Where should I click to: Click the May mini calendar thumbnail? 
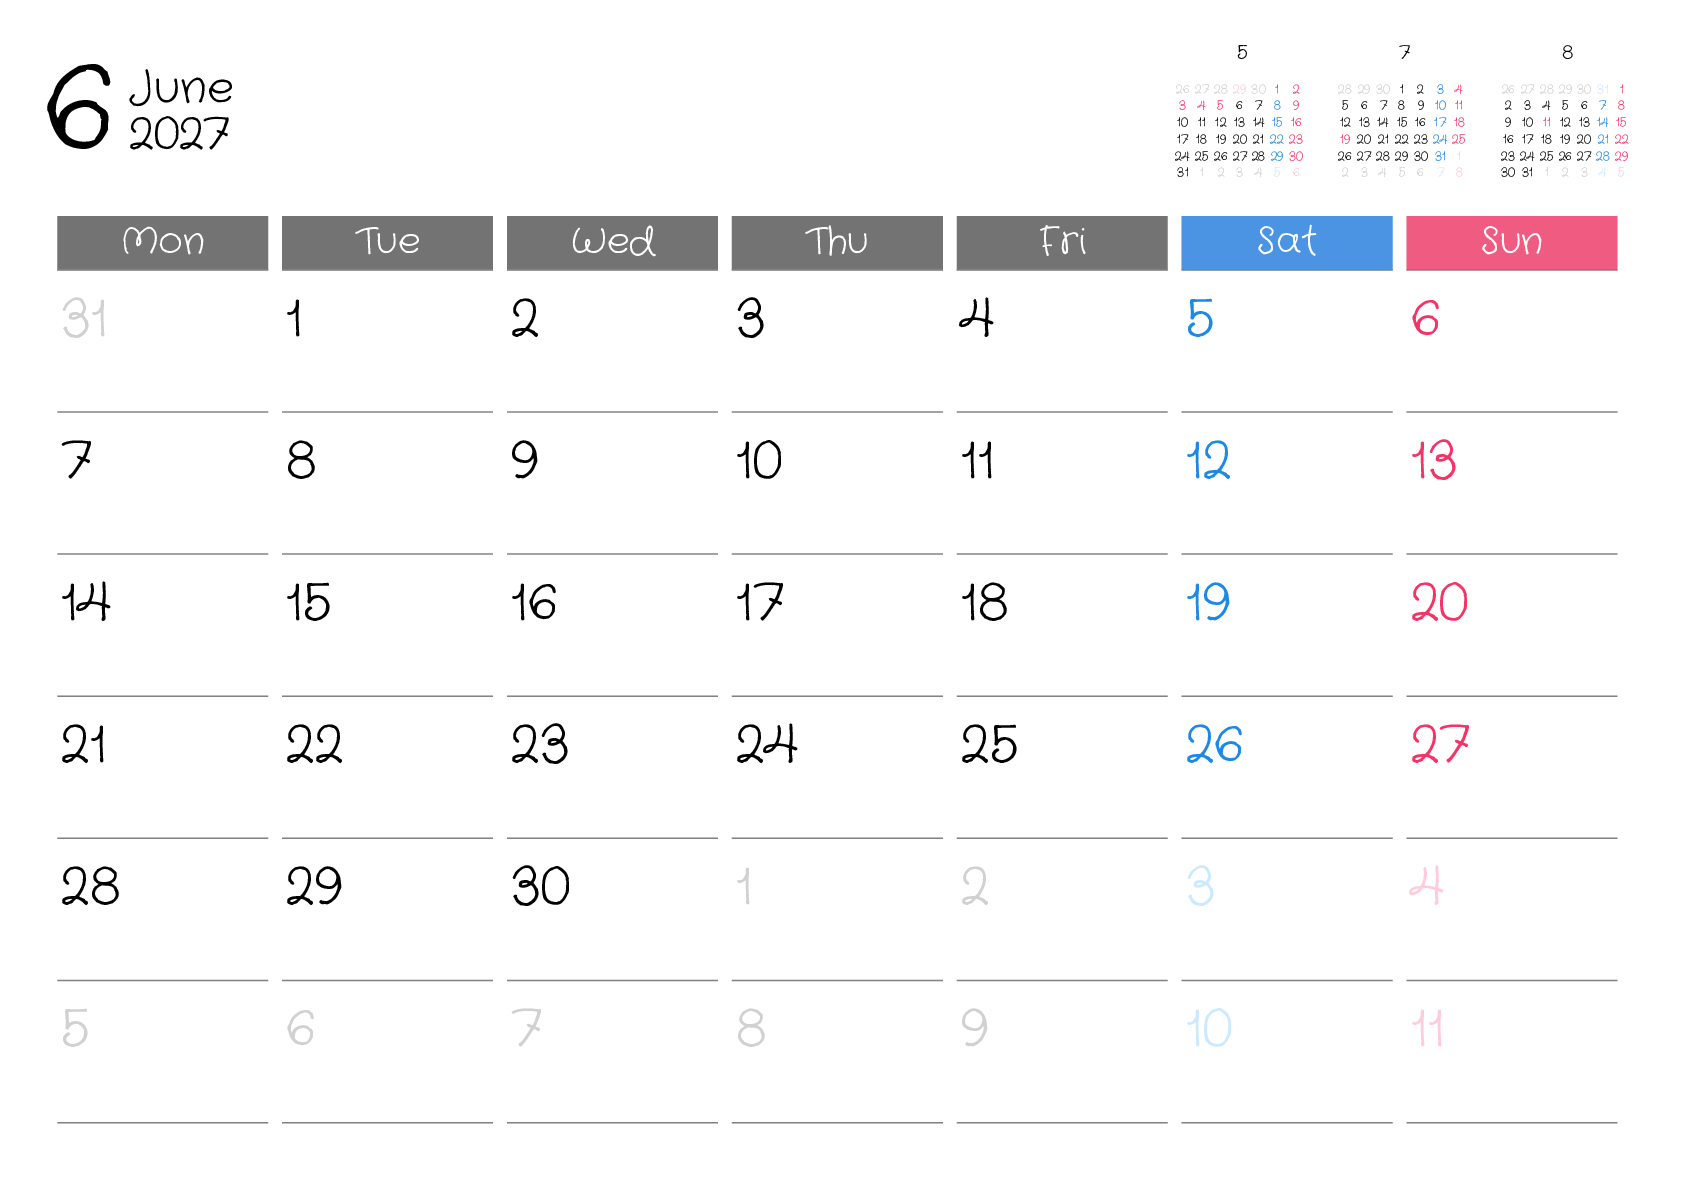1239,122
